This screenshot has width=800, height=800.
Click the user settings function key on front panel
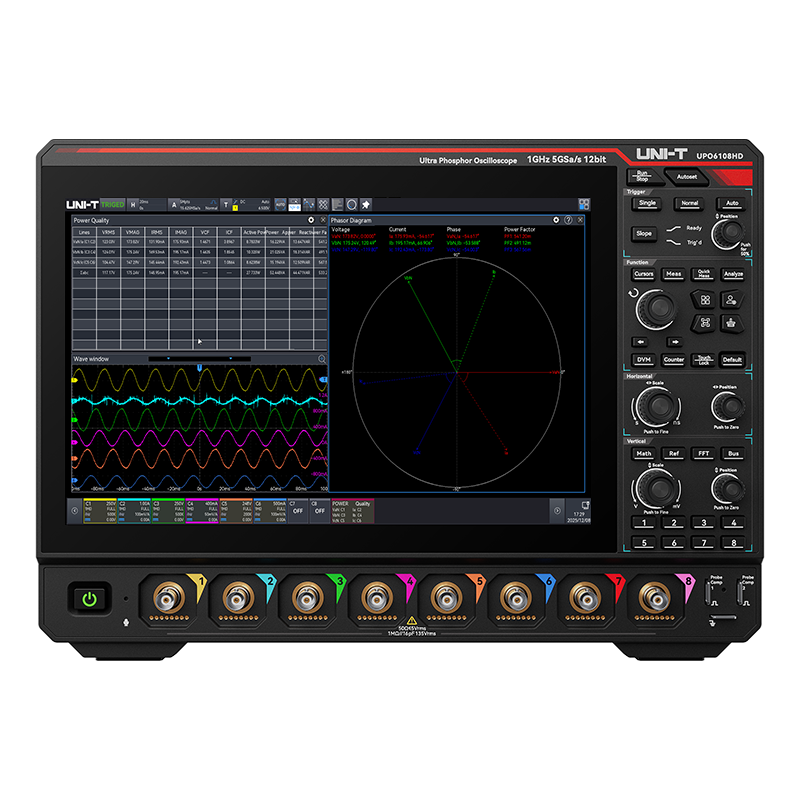point(731,300)
